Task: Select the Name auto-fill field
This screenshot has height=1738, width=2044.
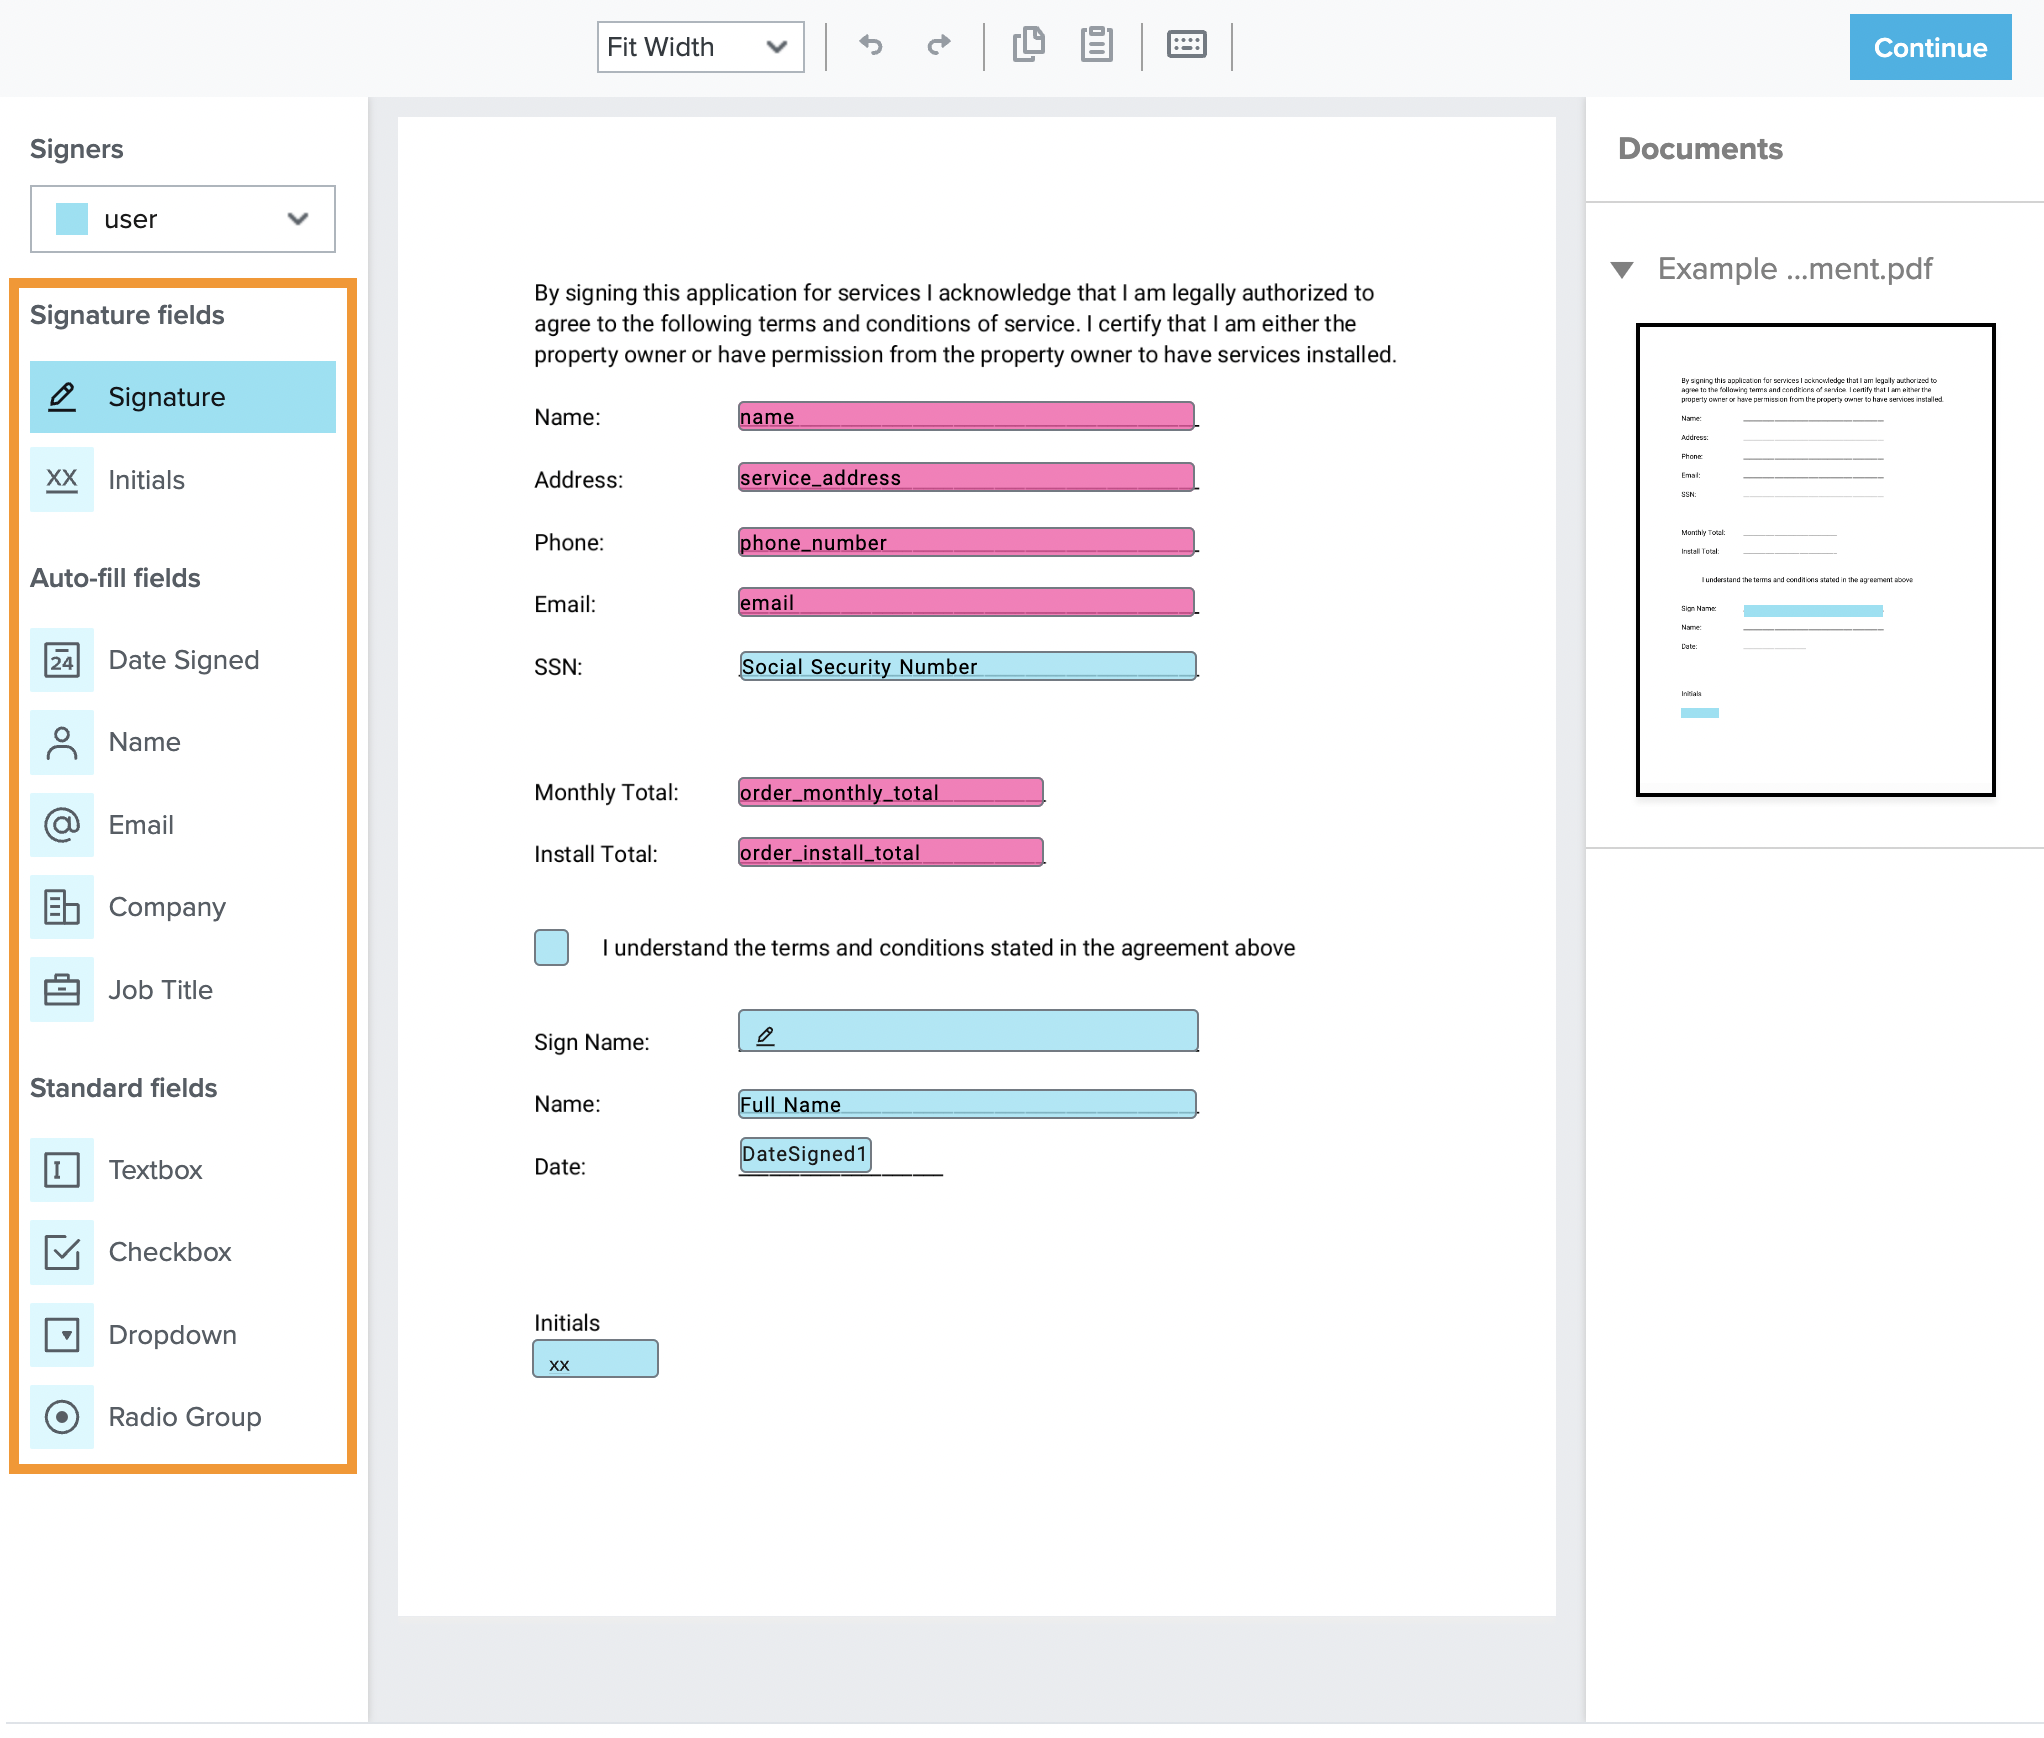Action: coord(143,742)
